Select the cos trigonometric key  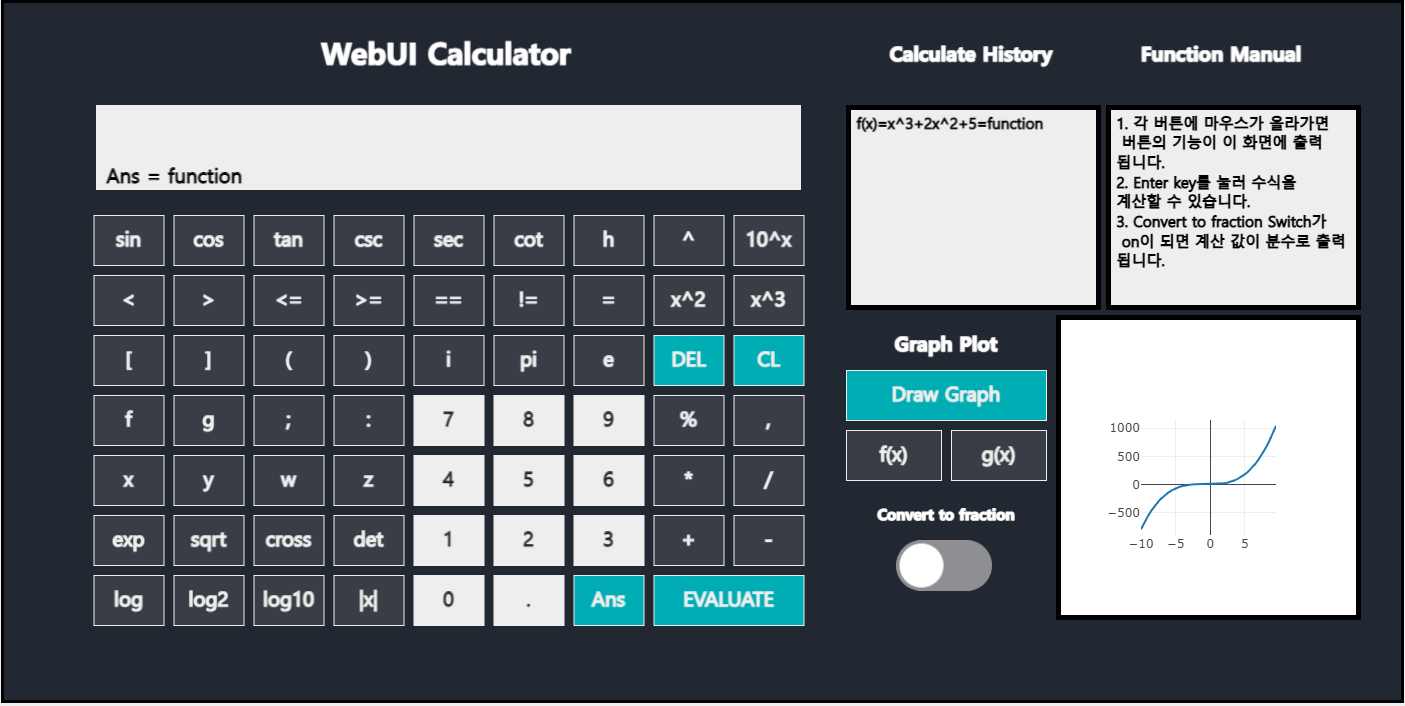point(208,240)
